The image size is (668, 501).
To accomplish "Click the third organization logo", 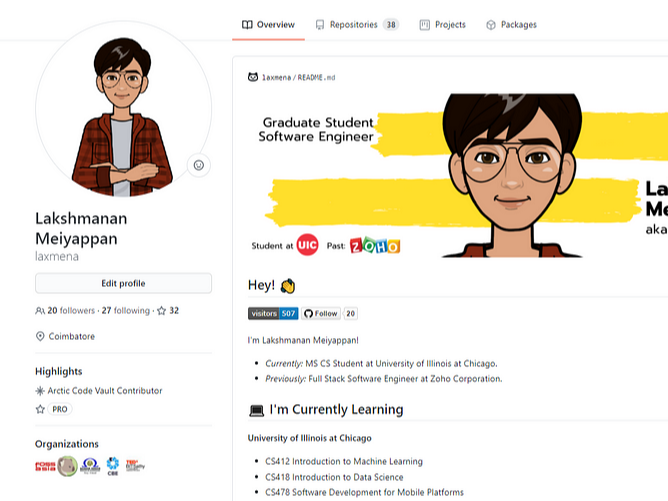I will (90, 465).
